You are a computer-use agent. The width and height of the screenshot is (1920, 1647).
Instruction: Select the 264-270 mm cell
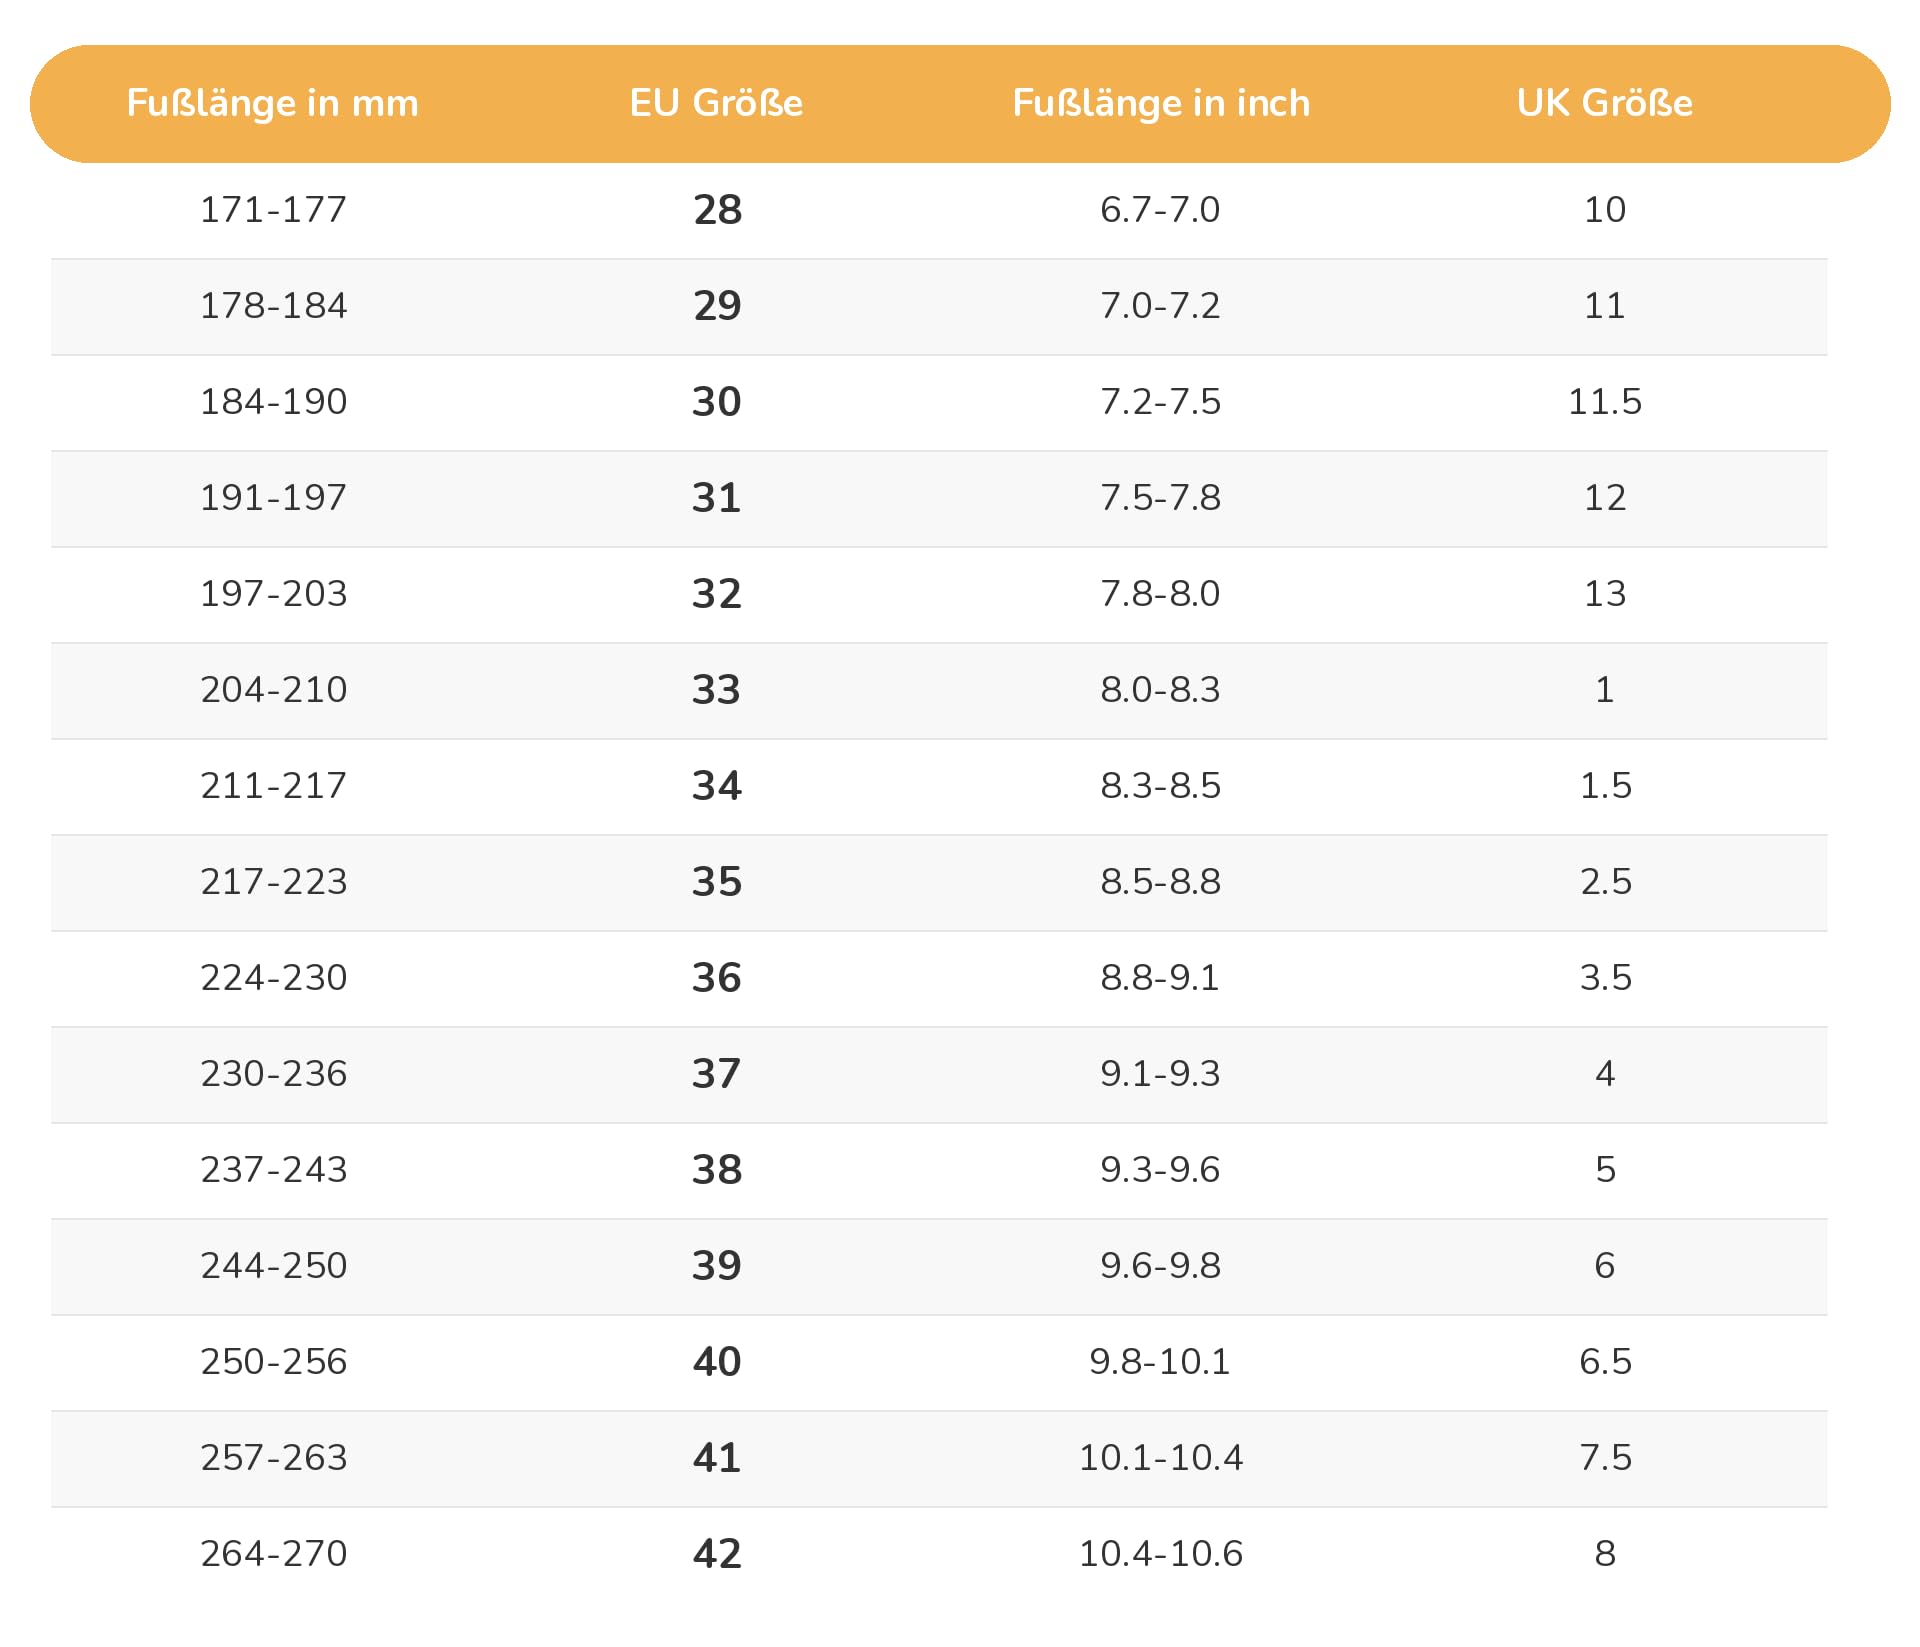[273, 1554]
